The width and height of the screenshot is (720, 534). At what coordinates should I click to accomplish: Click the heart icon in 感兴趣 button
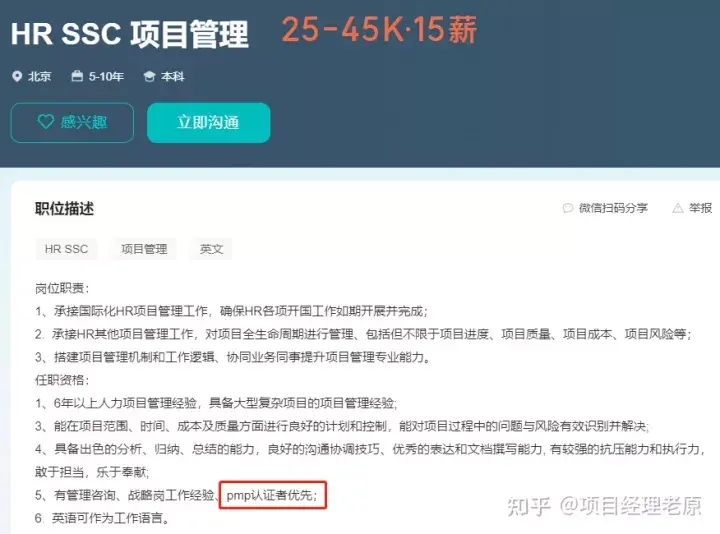click(45, 122)
